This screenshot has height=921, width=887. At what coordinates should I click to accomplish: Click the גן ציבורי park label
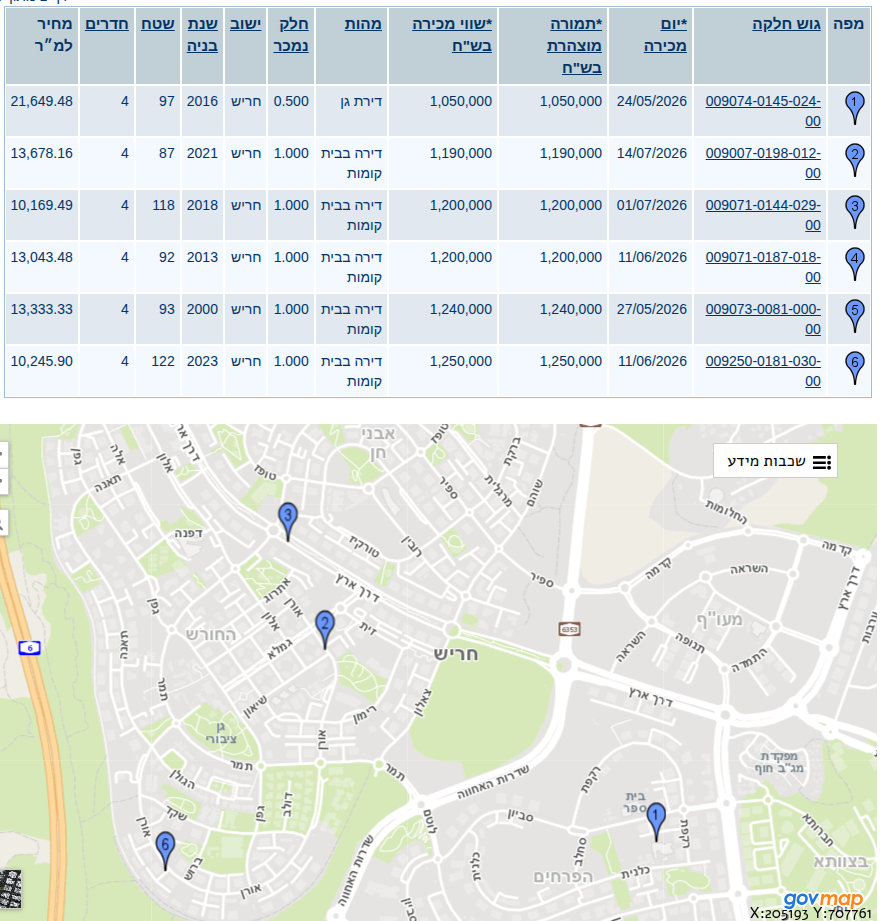(221, 733)
